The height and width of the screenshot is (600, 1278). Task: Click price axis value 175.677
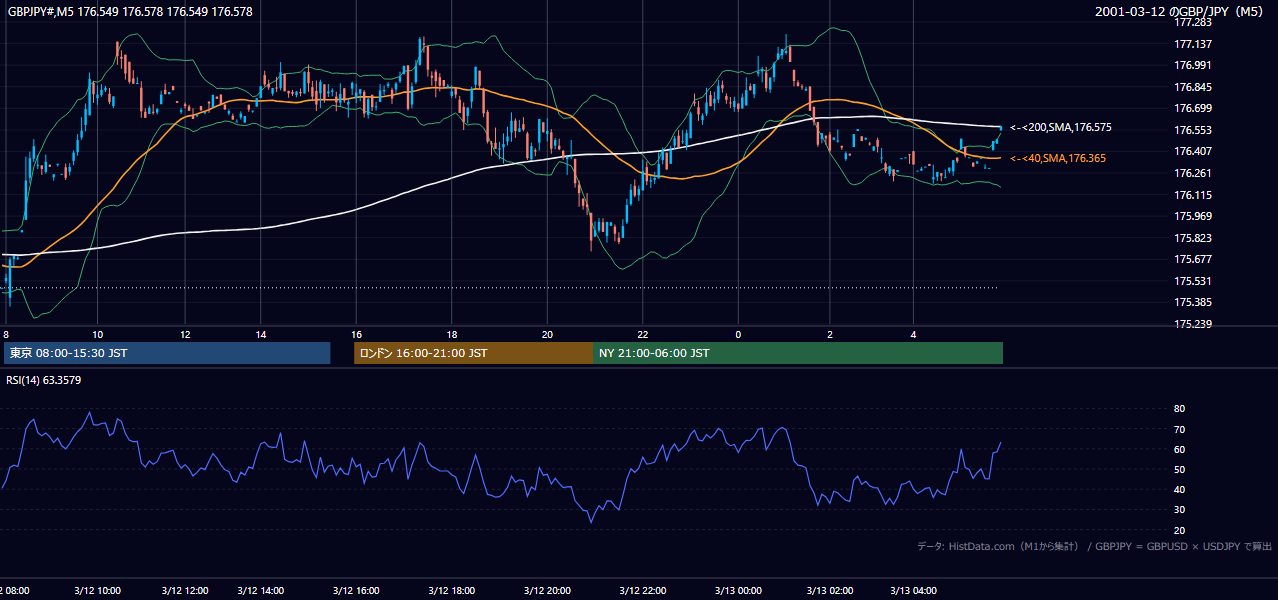click(x=1193, y=259)
